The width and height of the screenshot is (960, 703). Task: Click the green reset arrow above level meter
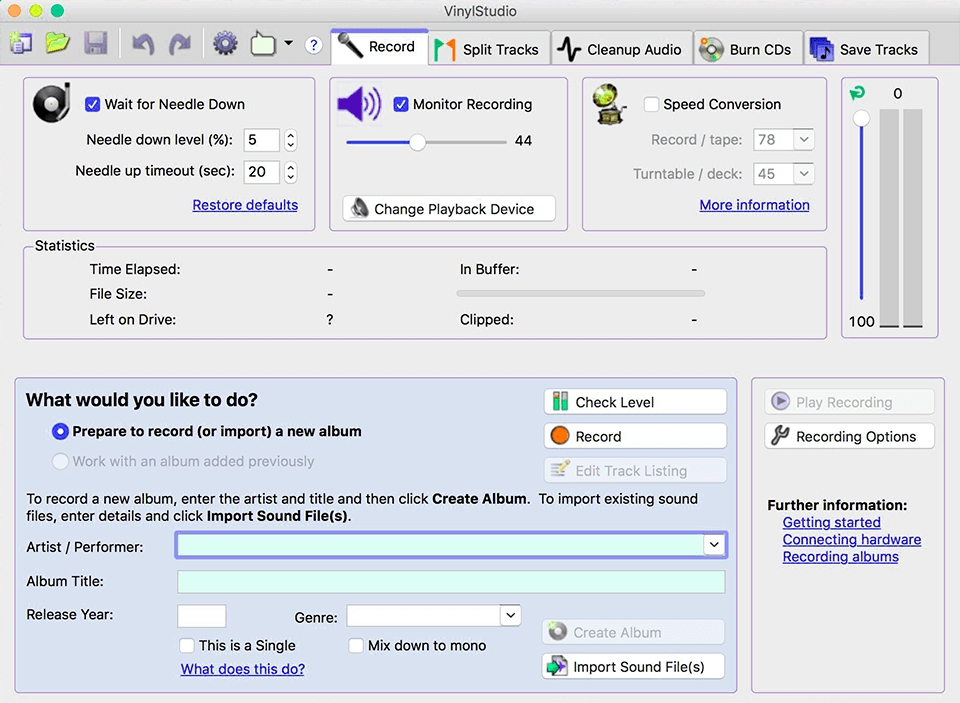pos(856,93)
